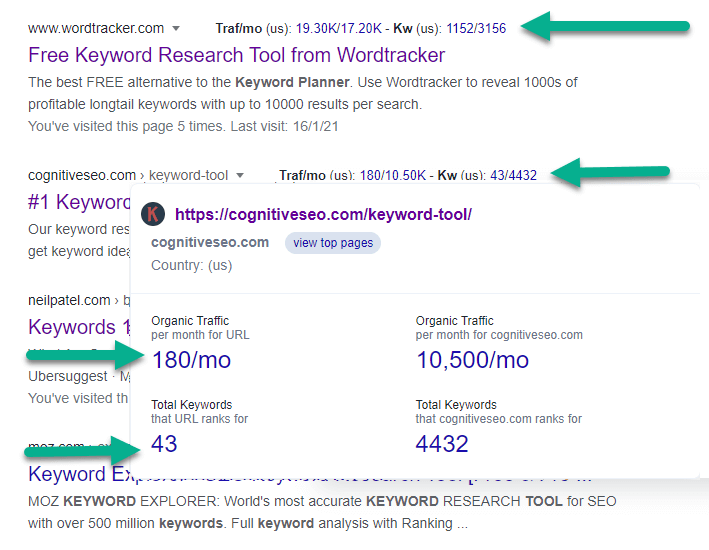The width and height of the screenshot is (709, 550).
Task: Click cognitiveseo keyword count 43/4432
Action: 513,175
